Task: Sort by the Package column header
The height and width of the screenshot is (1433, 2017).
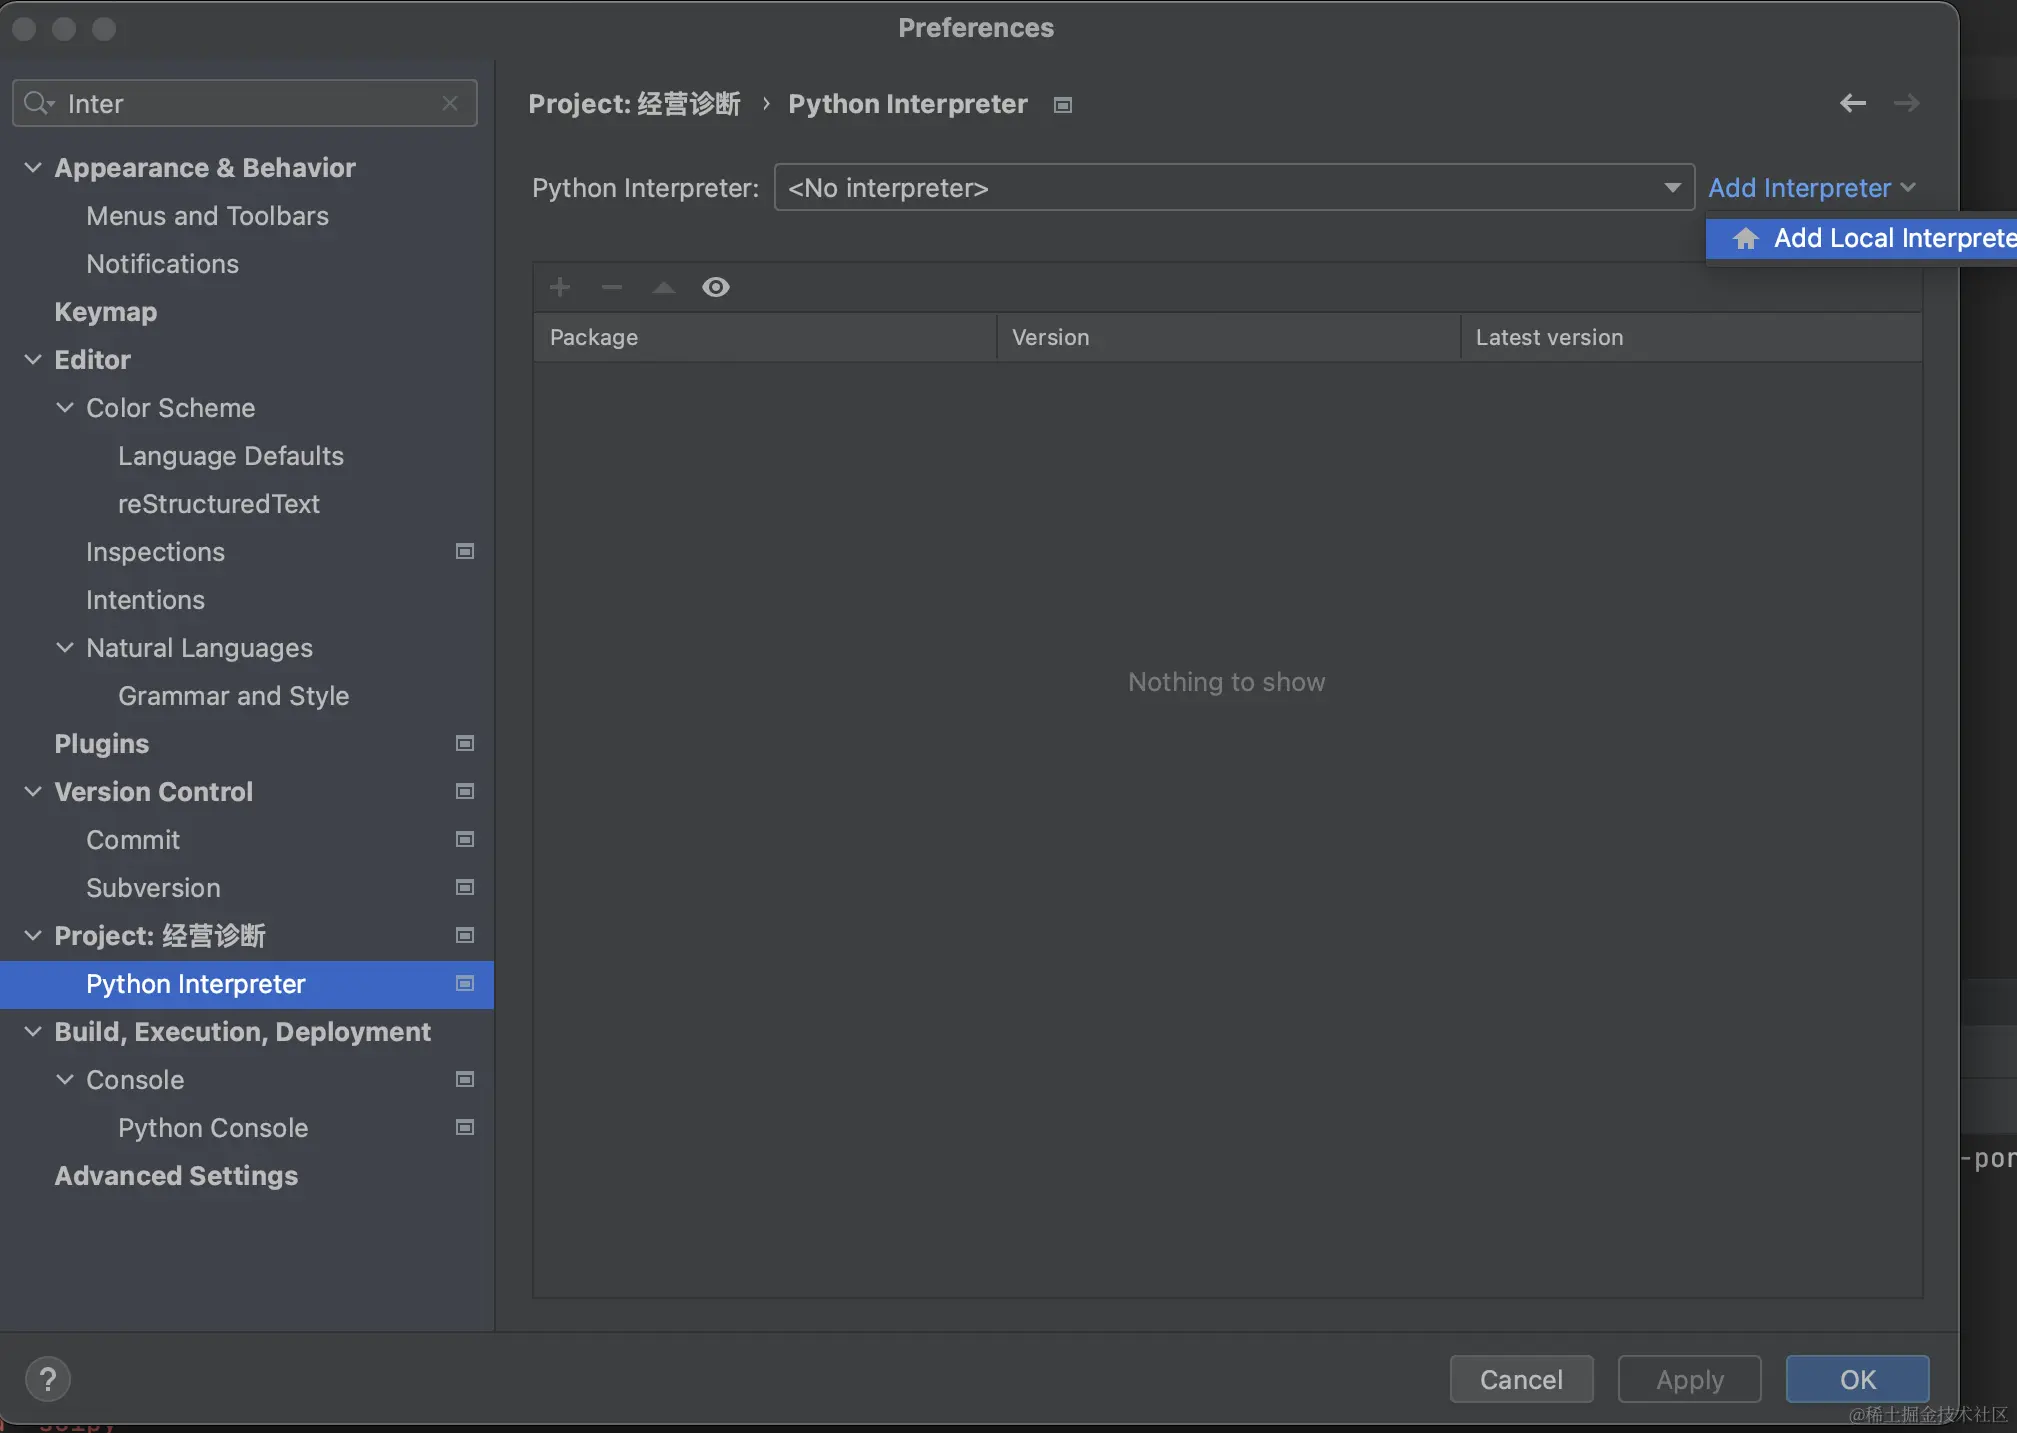Action: (765, 337)
